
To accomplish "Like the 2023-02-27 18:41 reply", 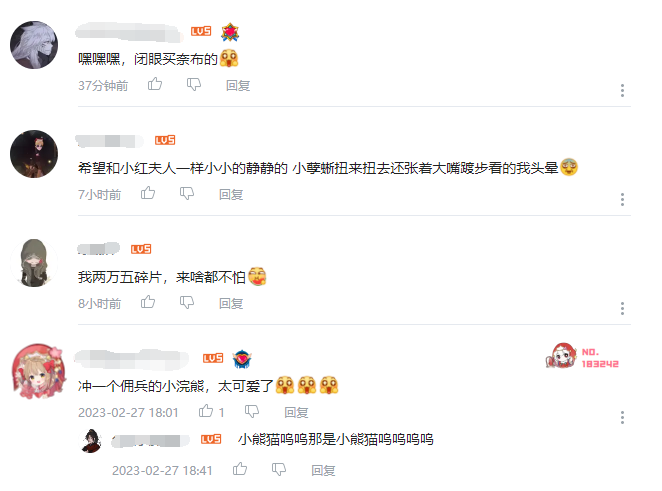I will tap(240, 469).
